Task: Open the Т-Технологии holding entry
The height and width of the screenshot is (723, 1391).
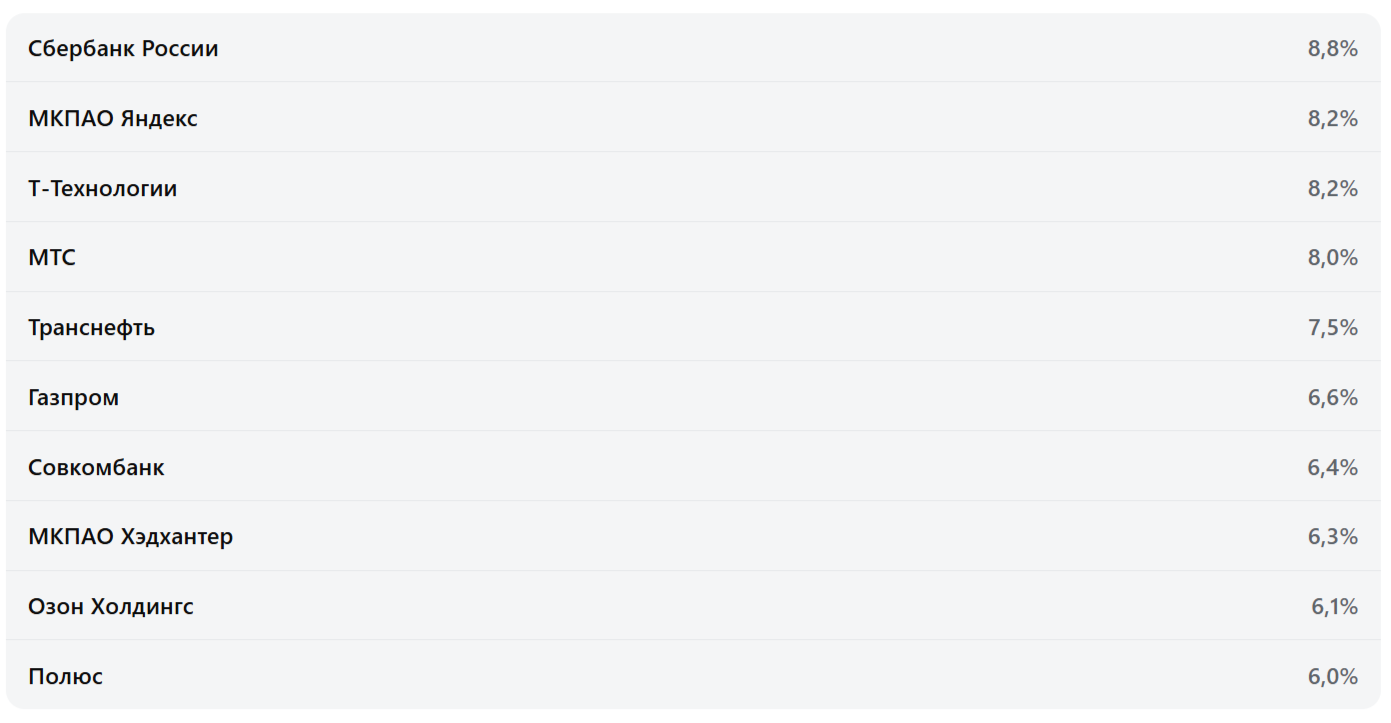Action: click(x=103, y=189)
